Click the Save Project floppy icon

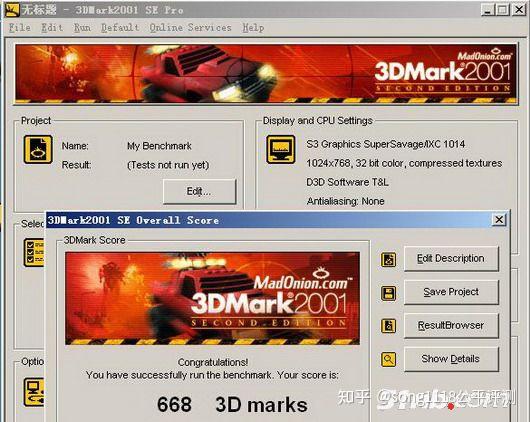pos(388,293)
